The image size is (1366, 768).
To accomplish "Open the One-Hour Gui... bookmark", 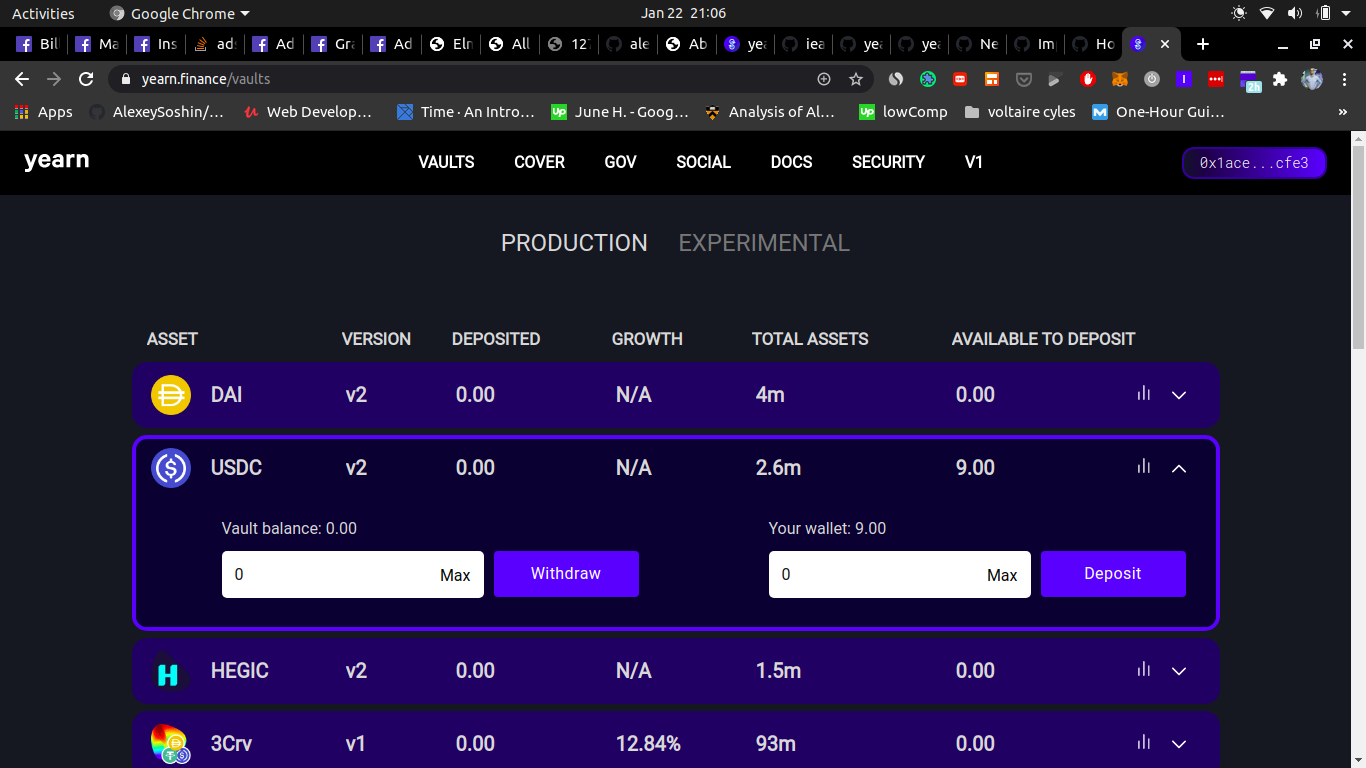I will point(1158,112).
